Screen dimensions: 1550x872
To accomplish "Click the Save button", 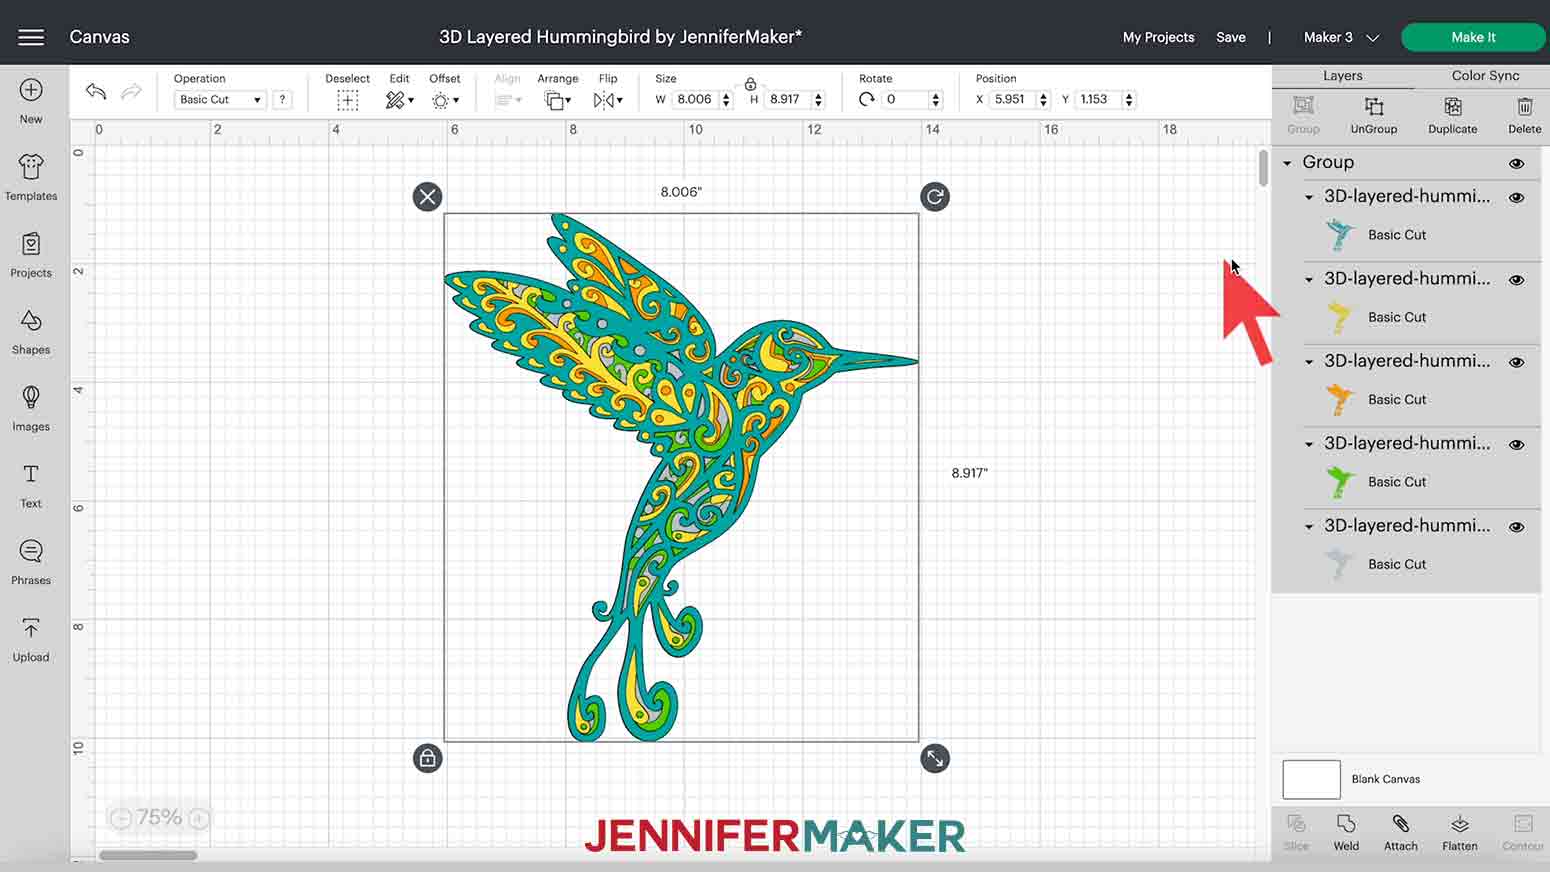I will [1231, 37].
